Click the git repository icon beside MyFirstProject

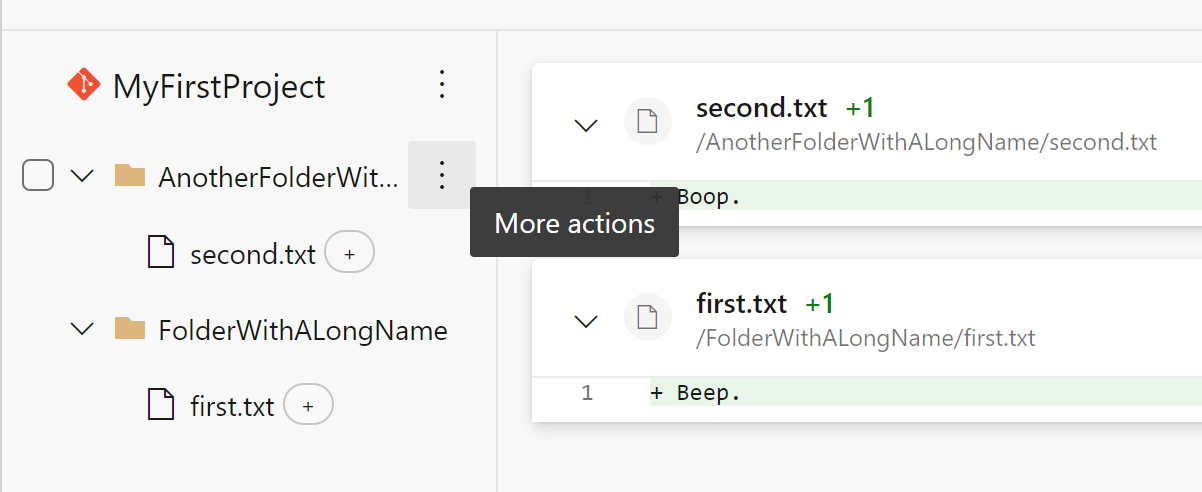(83, 85)
